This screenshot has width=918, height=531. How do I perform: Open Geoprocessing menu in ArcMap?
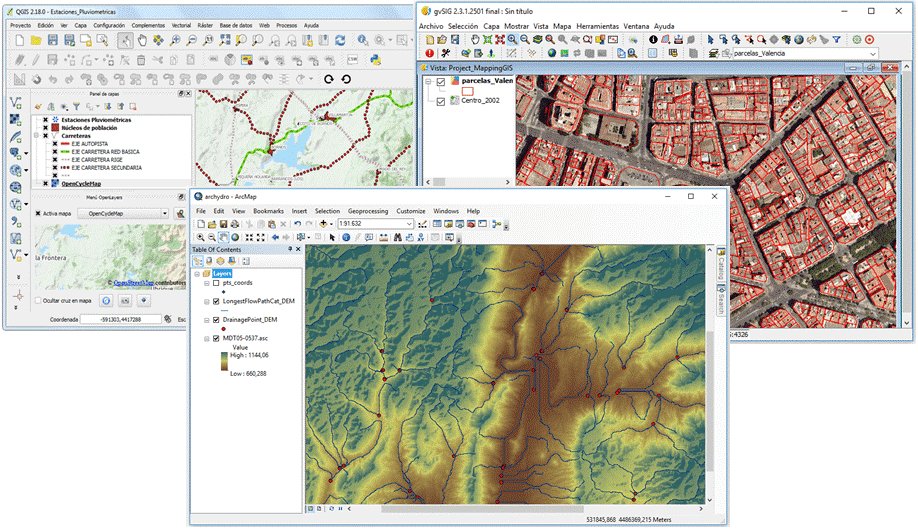coord(368,211)
